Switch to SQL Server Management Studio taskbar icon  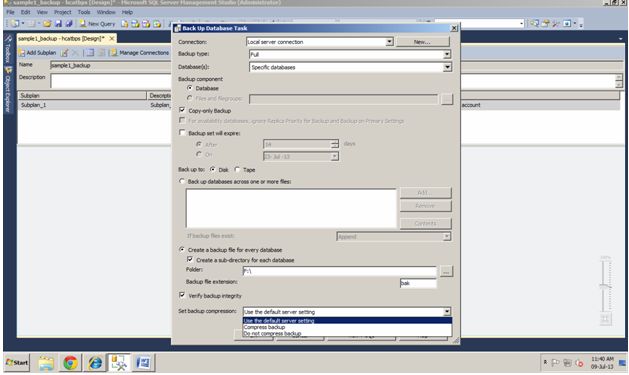pos(119,363)
